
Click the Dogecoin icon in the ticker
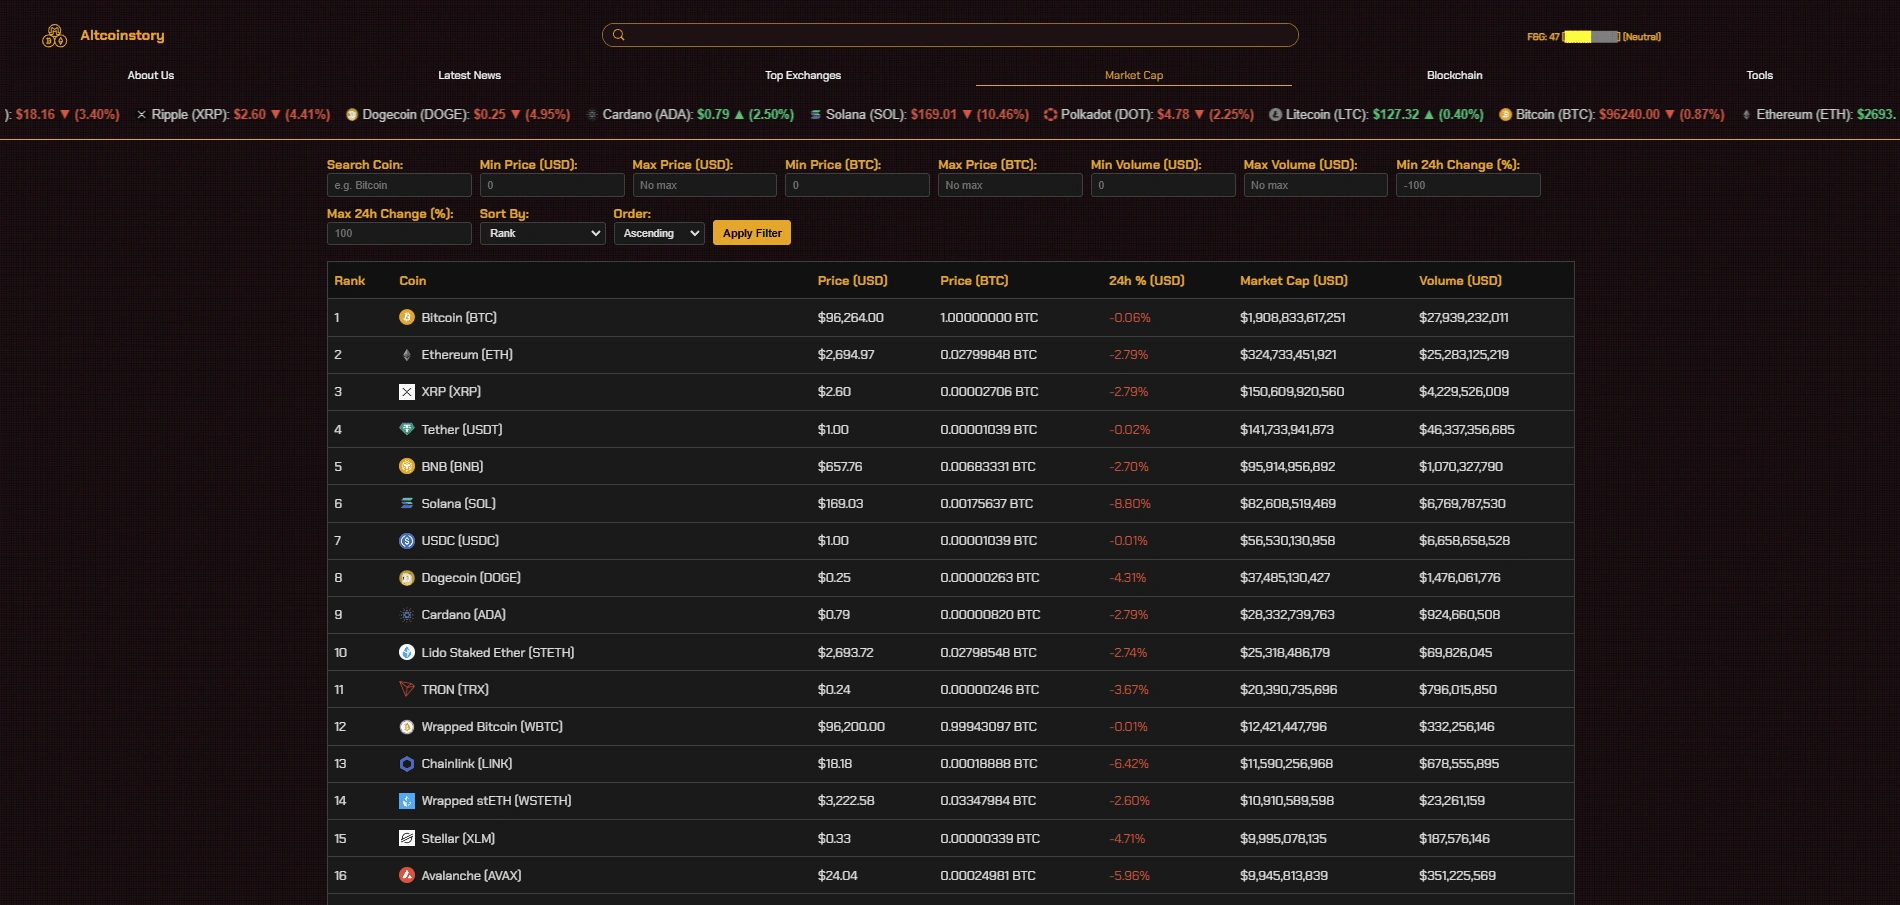coord(352,115)
